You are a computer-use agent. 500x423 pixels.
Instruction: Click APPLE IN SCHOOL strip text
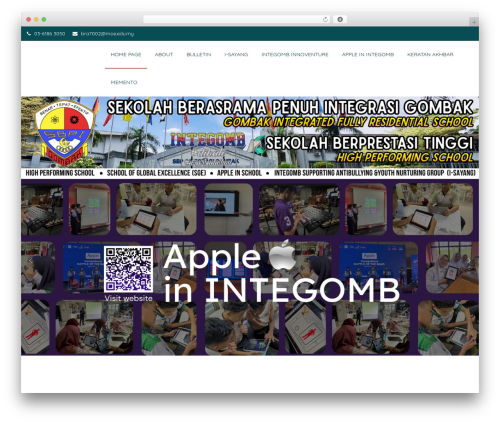point(239,173)
